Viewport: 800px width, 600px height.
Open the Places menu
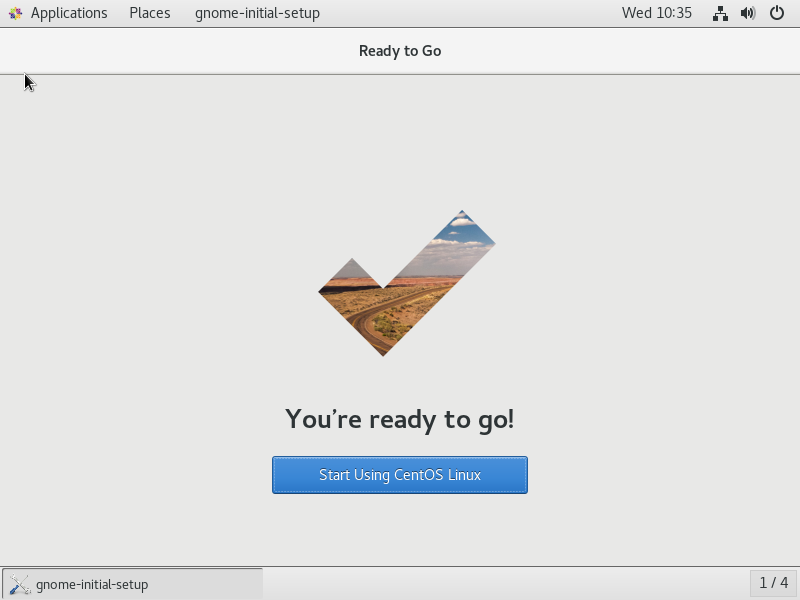[149, 13]
